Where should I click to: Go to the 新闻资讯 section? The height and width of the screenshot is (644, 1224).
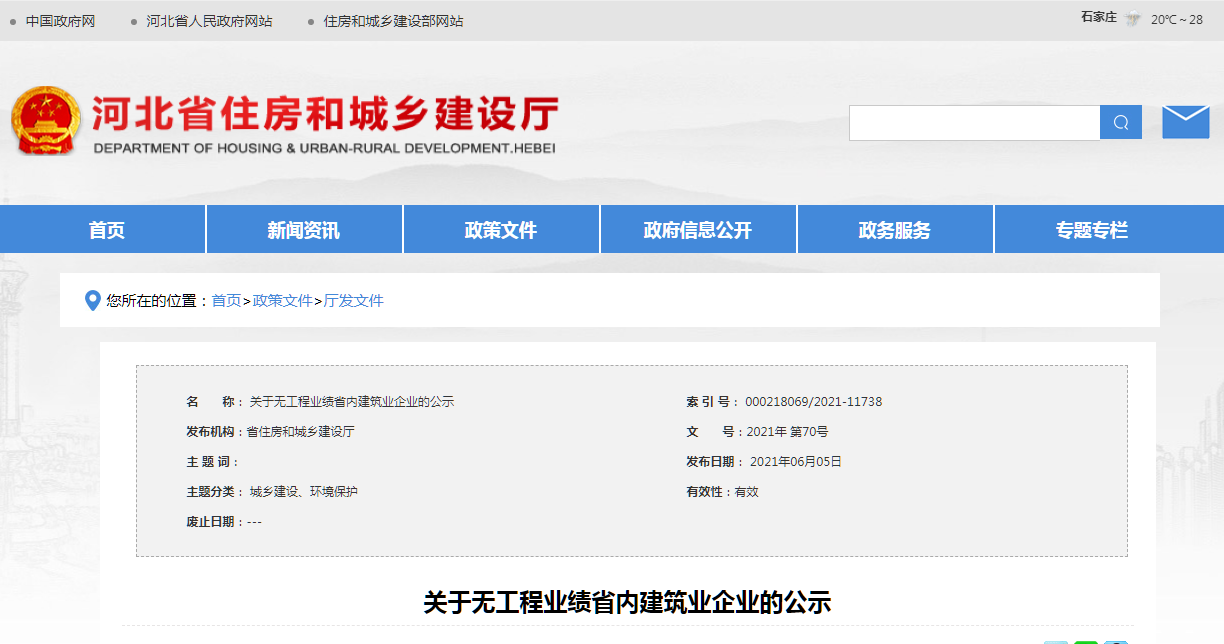point(303,230)
